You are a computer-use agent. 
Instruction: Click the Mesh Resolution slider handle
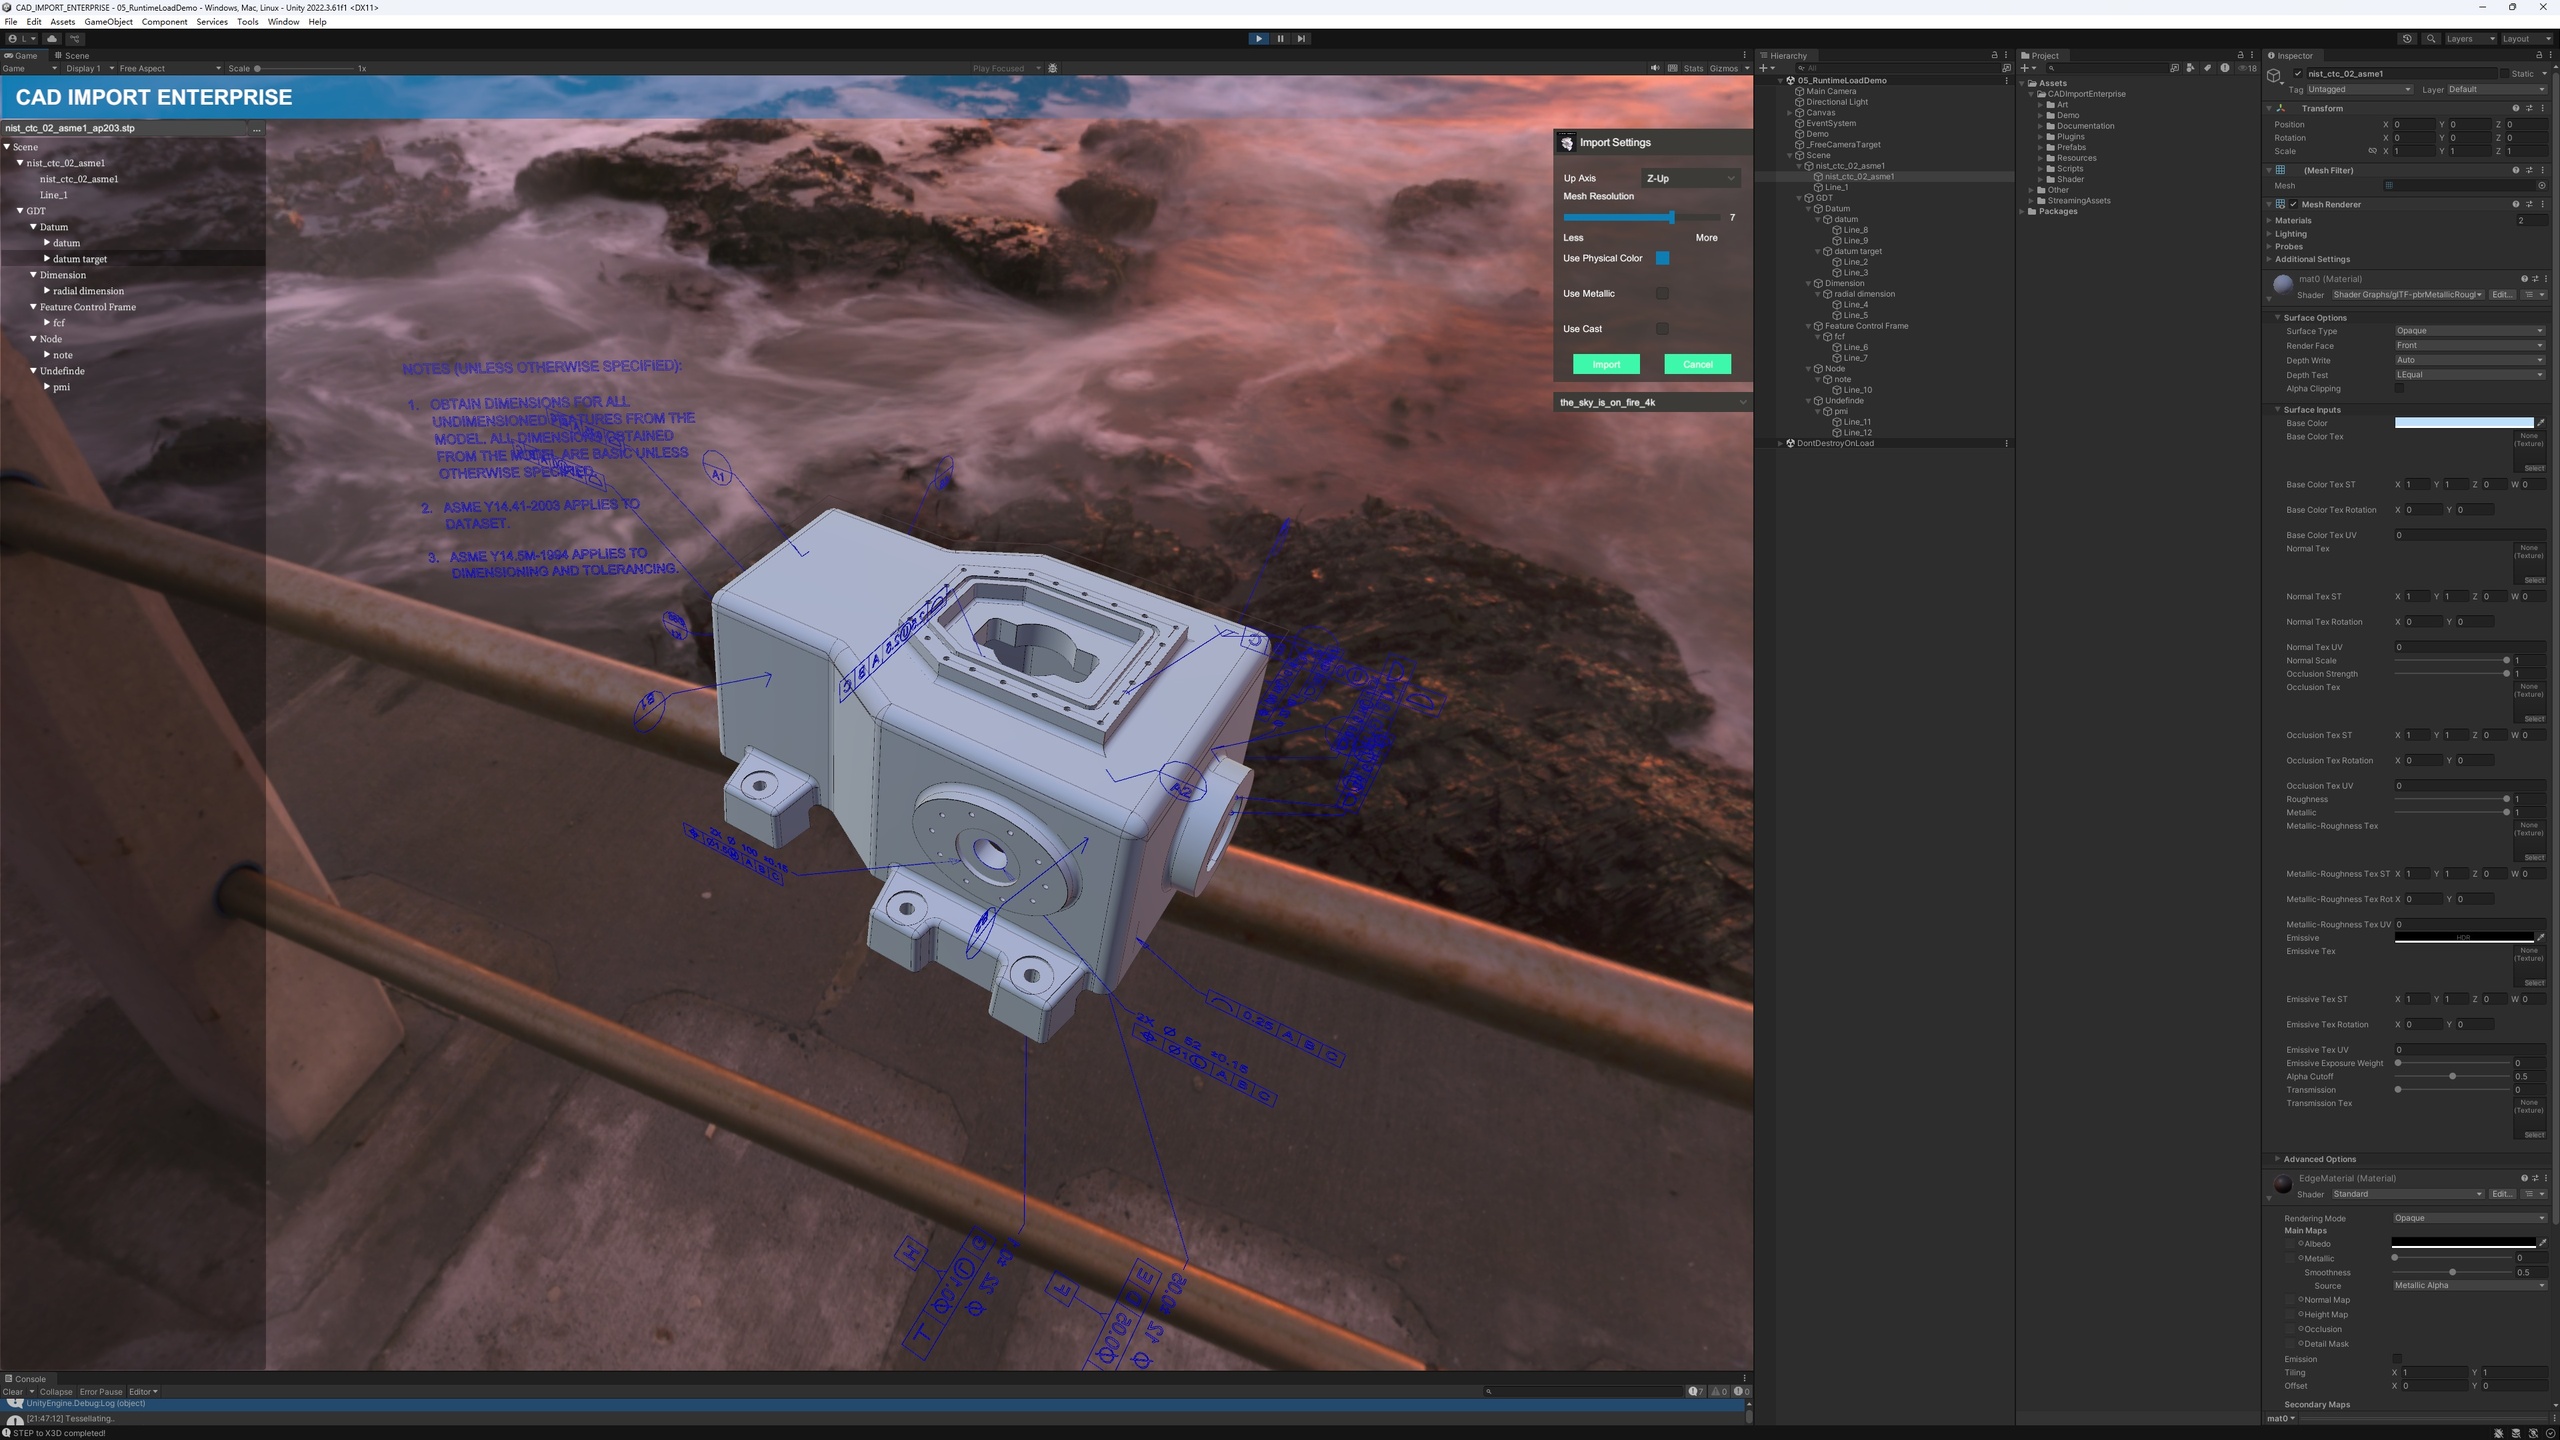pos(1671,217)
